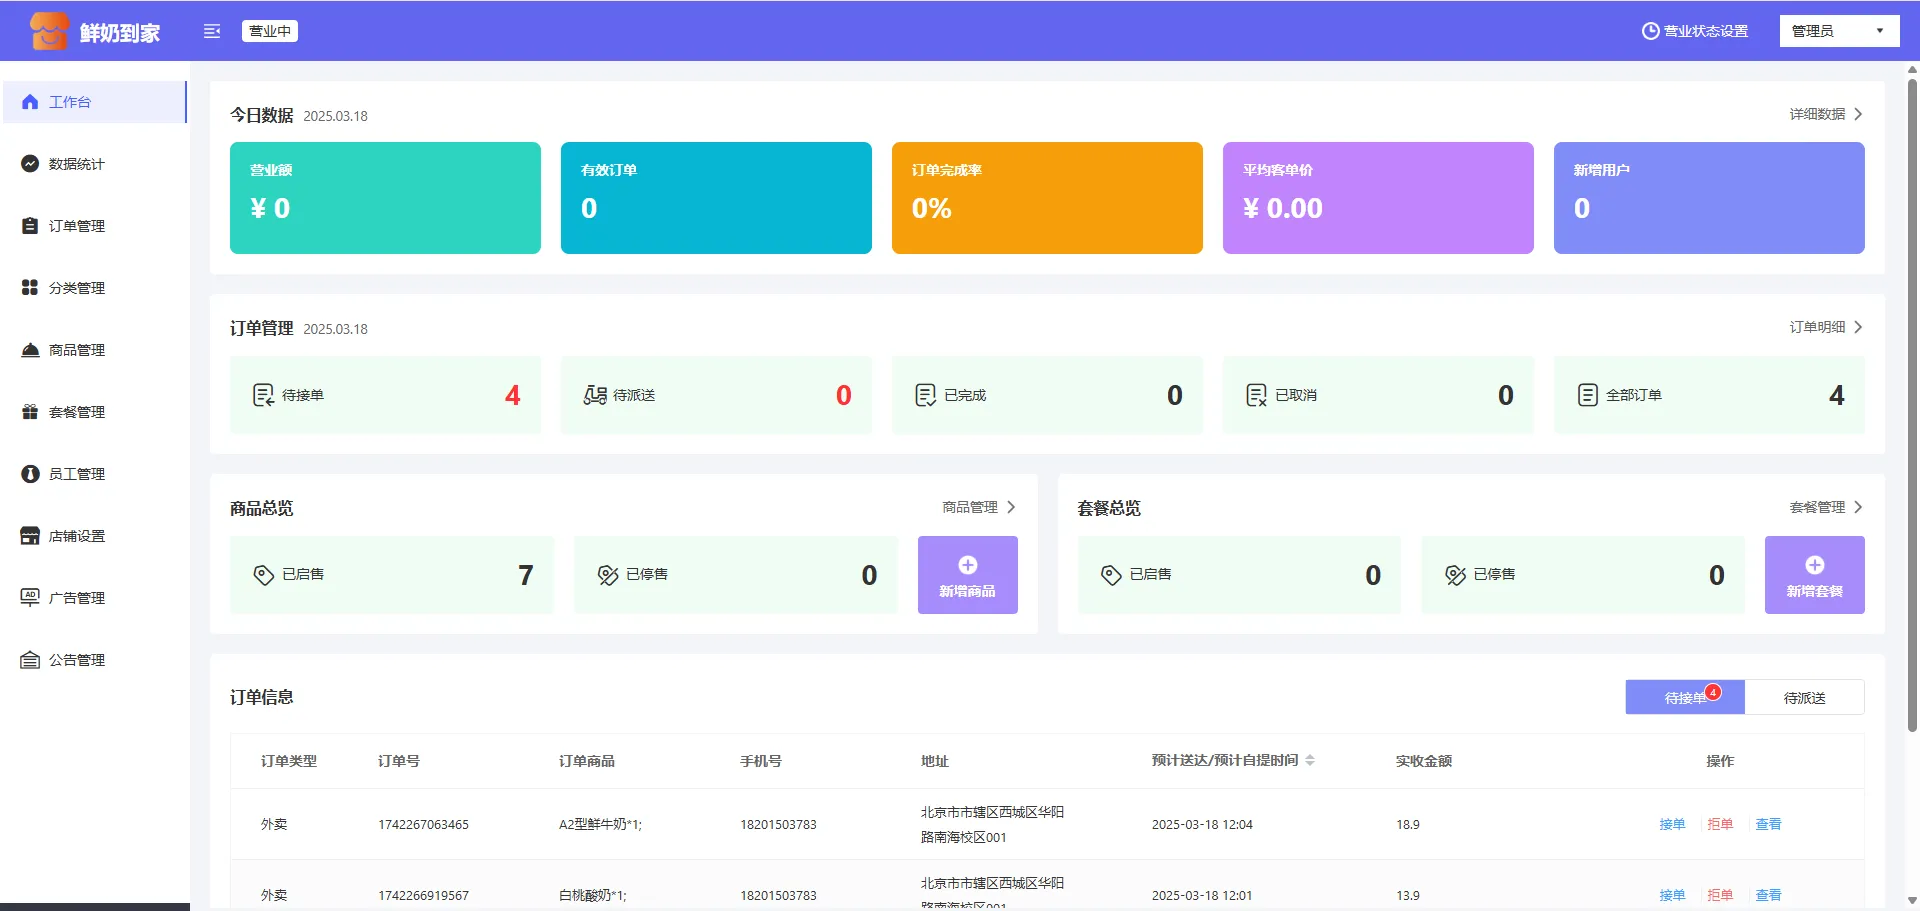
Task: Click 拒单 for order 1742267063465
Action: [1720, 824]
